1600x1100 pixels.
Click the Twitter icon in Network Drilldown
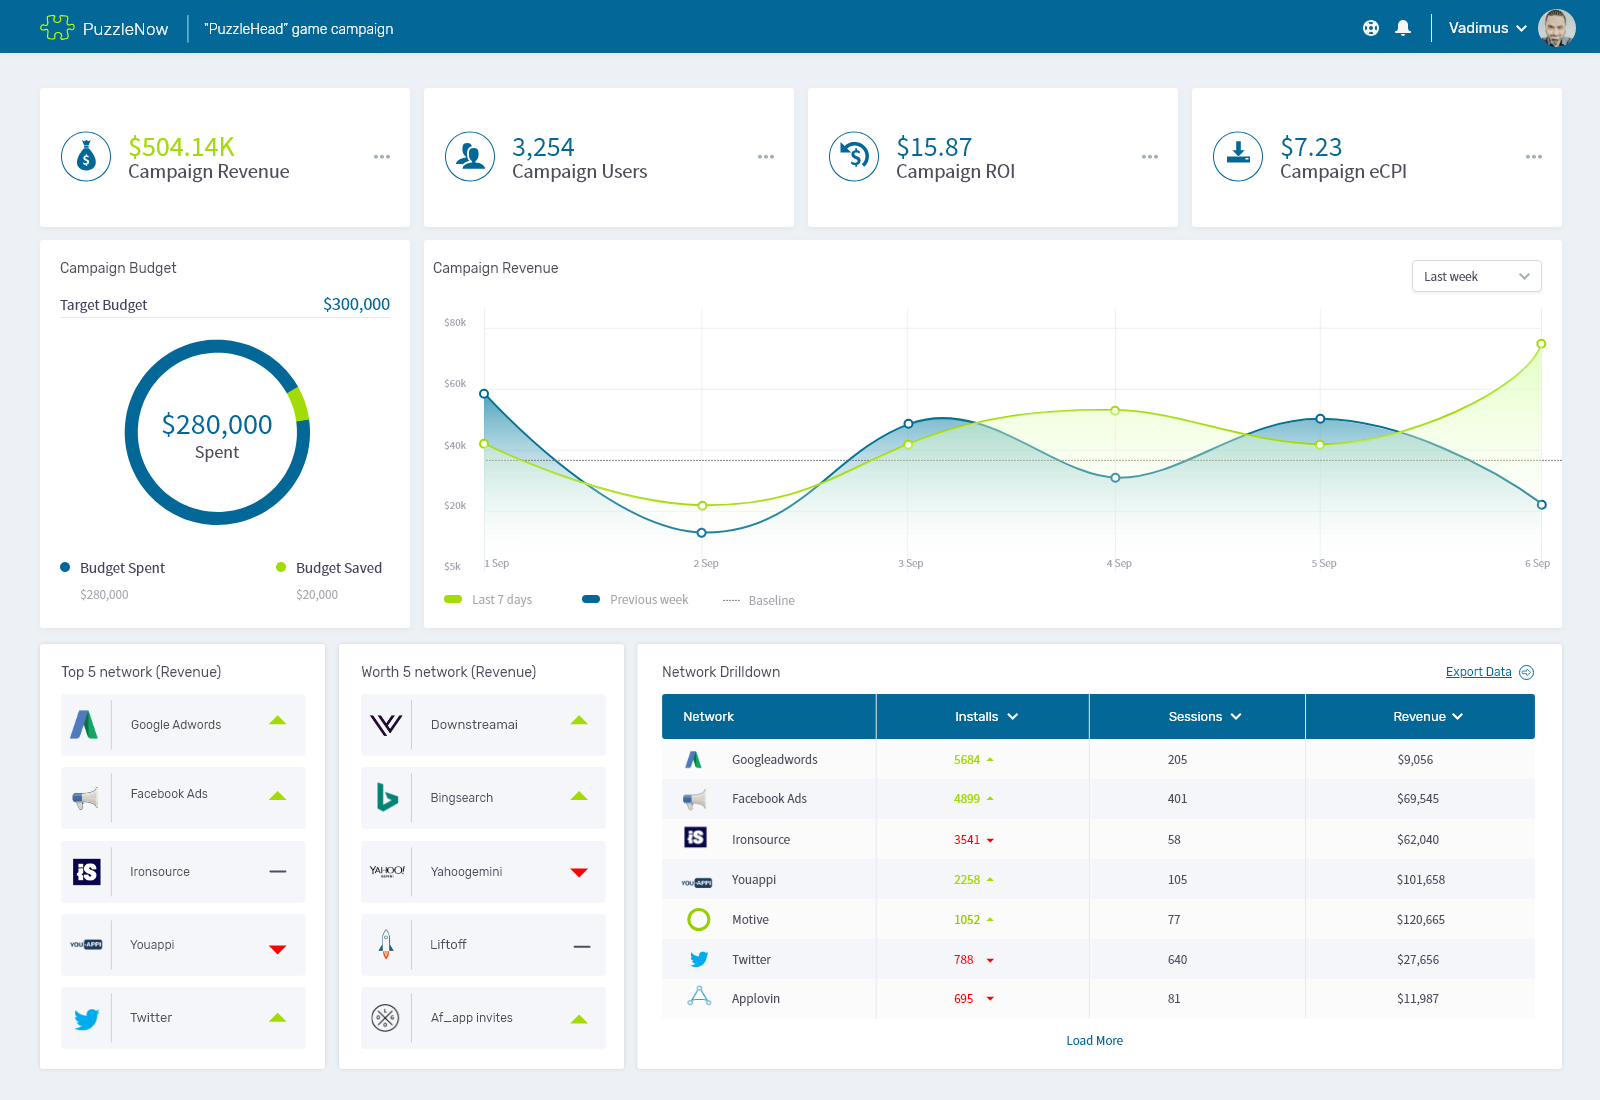tap(698, 959)
